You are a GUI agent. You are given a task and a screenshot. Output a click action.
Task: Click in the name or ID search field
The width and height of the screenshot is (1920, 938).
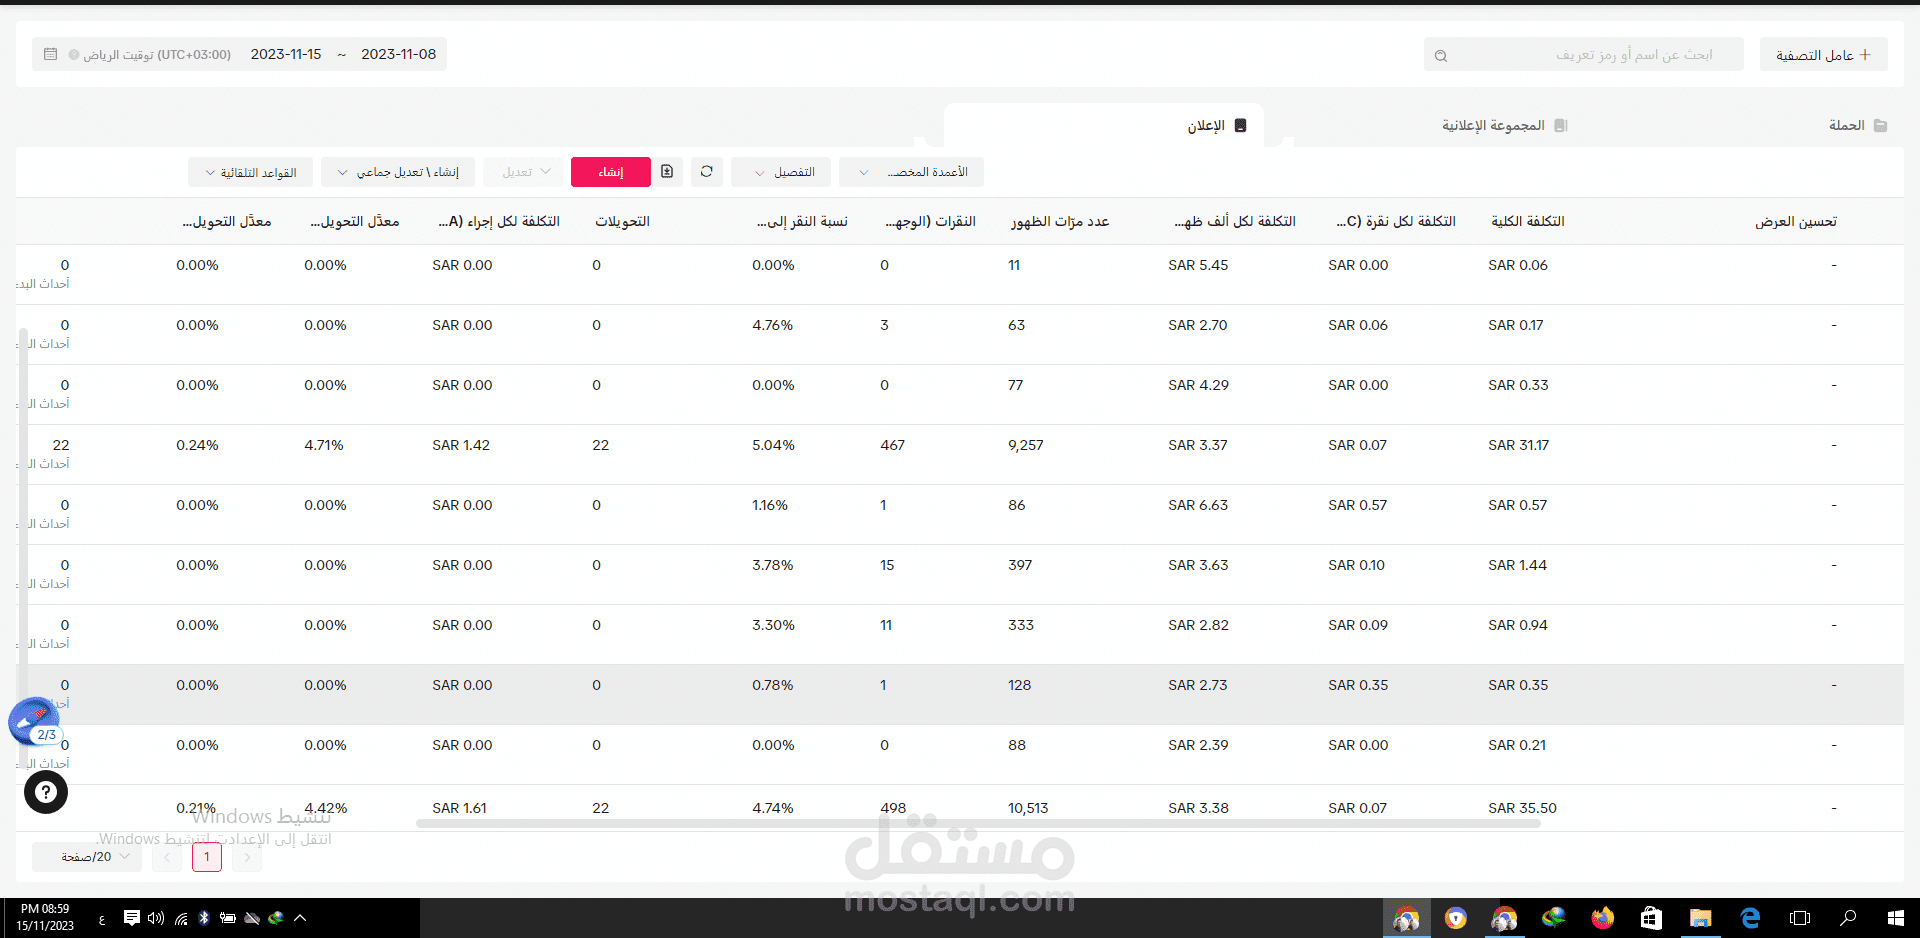point(1584,55)
